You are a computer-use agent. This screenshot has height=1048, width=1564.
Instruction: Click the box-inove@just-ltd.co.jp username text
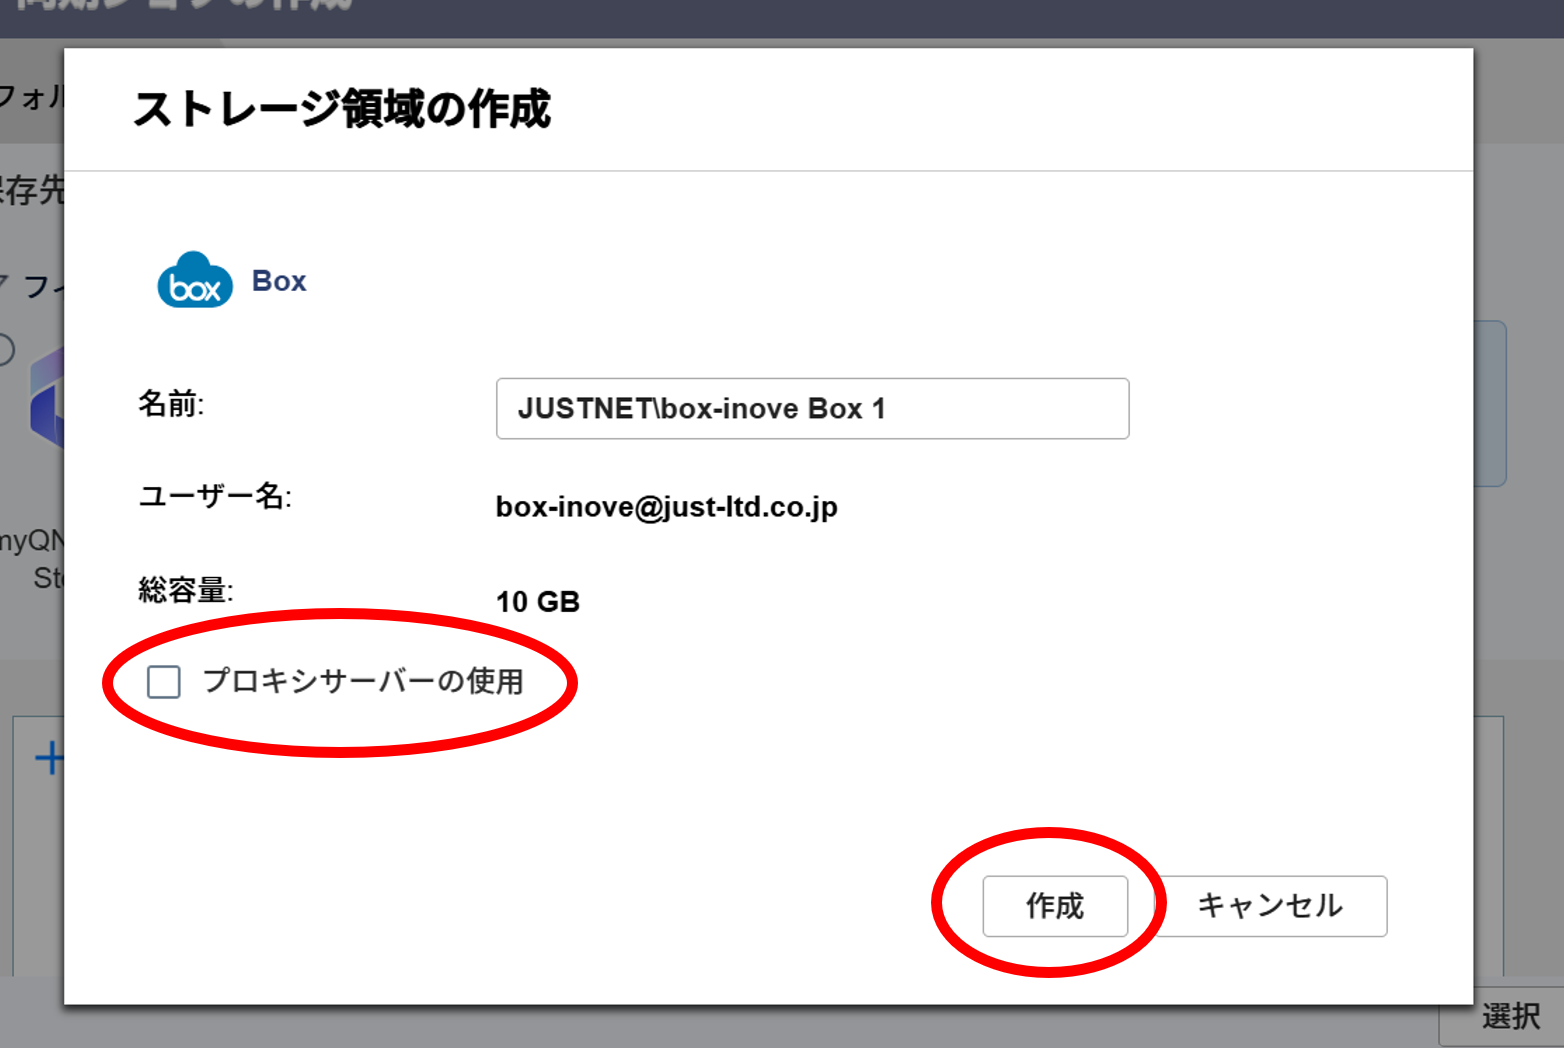667,507
